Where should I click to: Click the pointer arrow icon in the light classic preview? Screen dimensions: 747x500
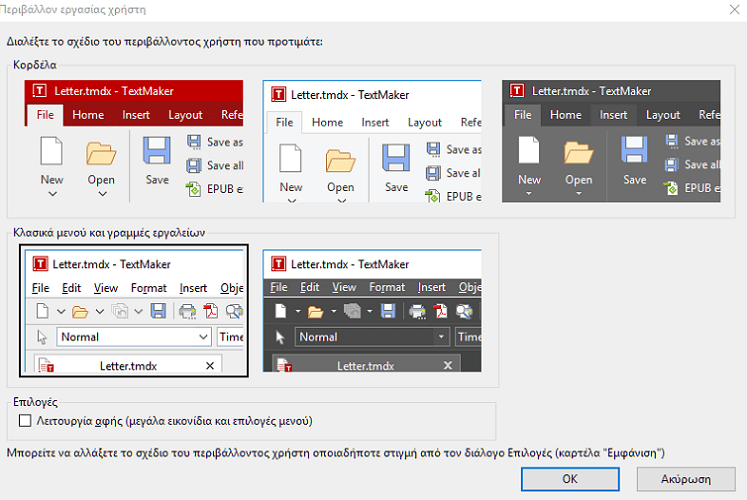click(42, 337)
